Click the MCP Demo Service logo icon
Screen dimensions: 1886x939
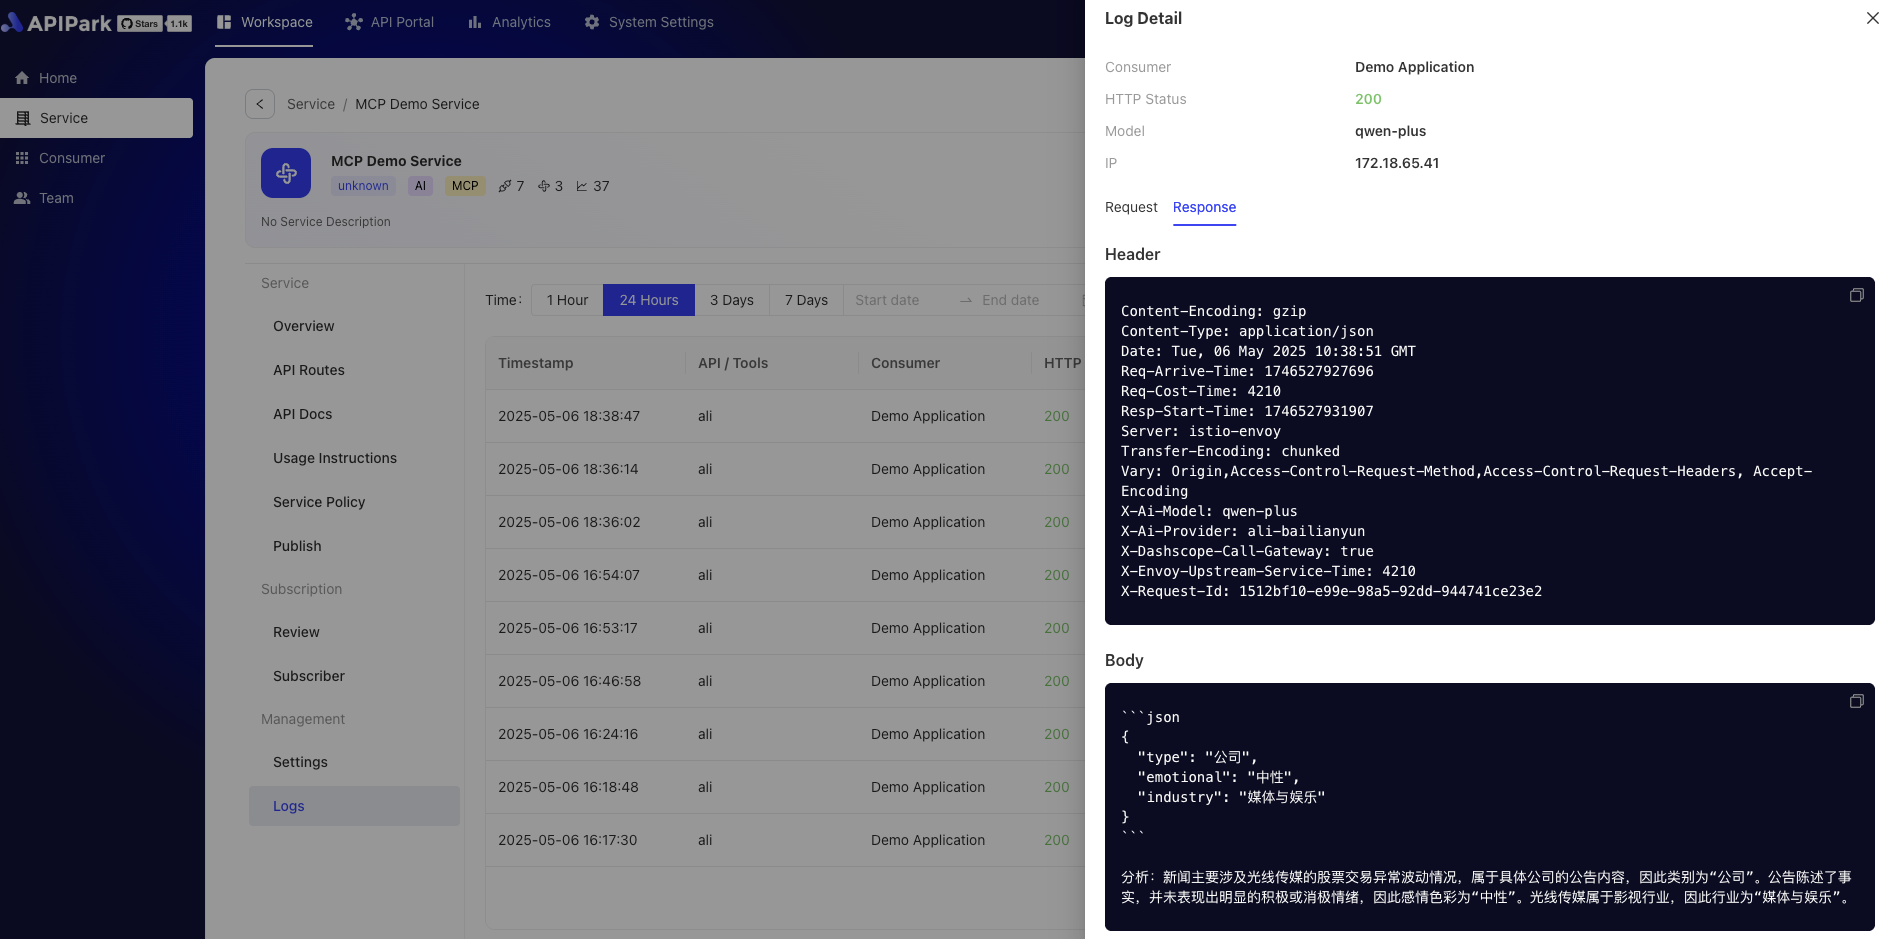point(286,173)
